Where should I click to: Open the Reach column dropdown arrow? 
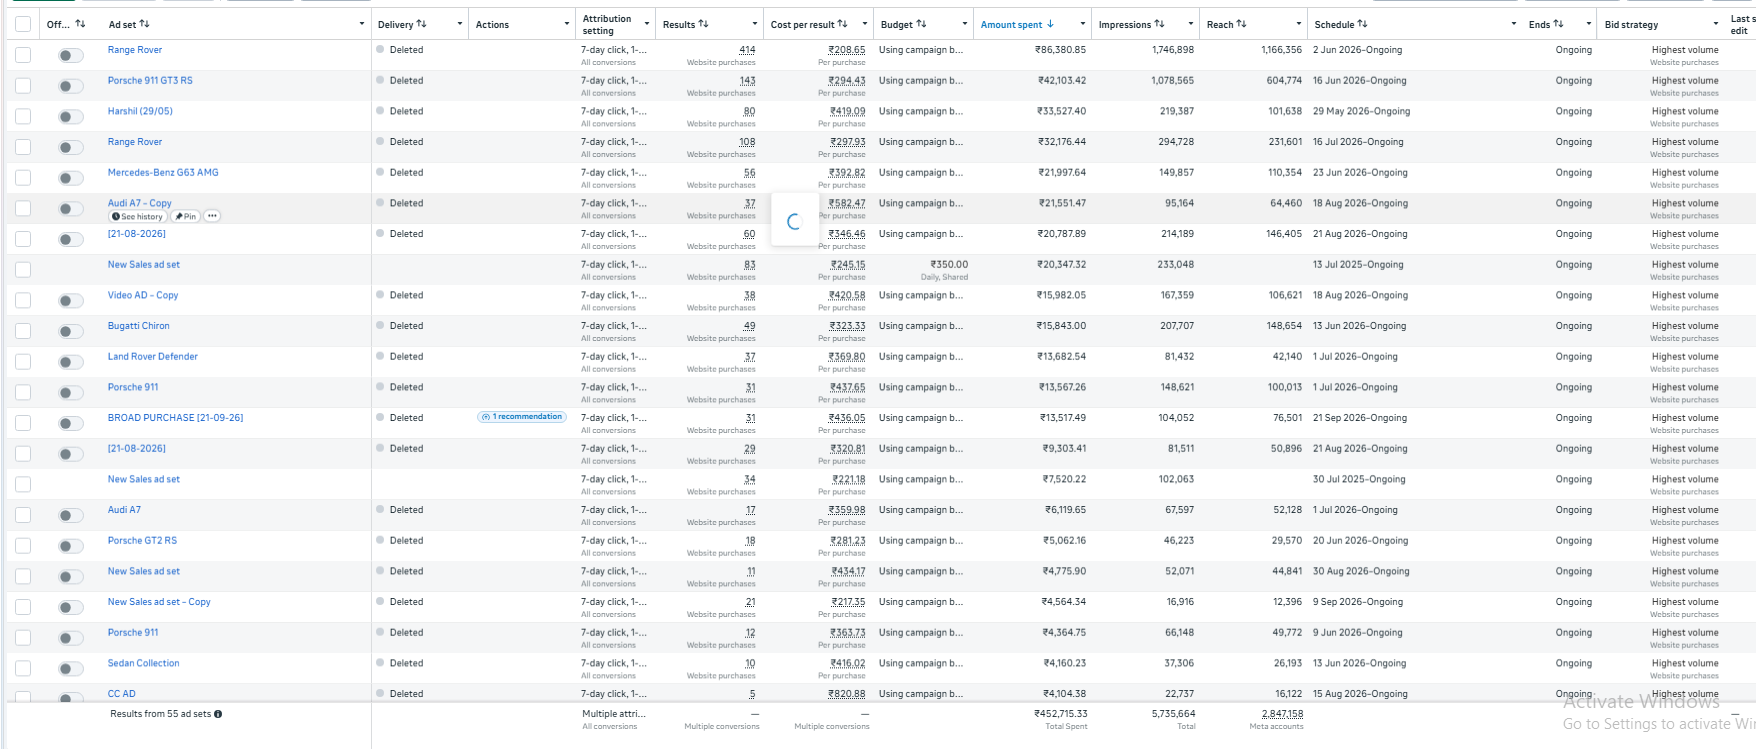1298,24
